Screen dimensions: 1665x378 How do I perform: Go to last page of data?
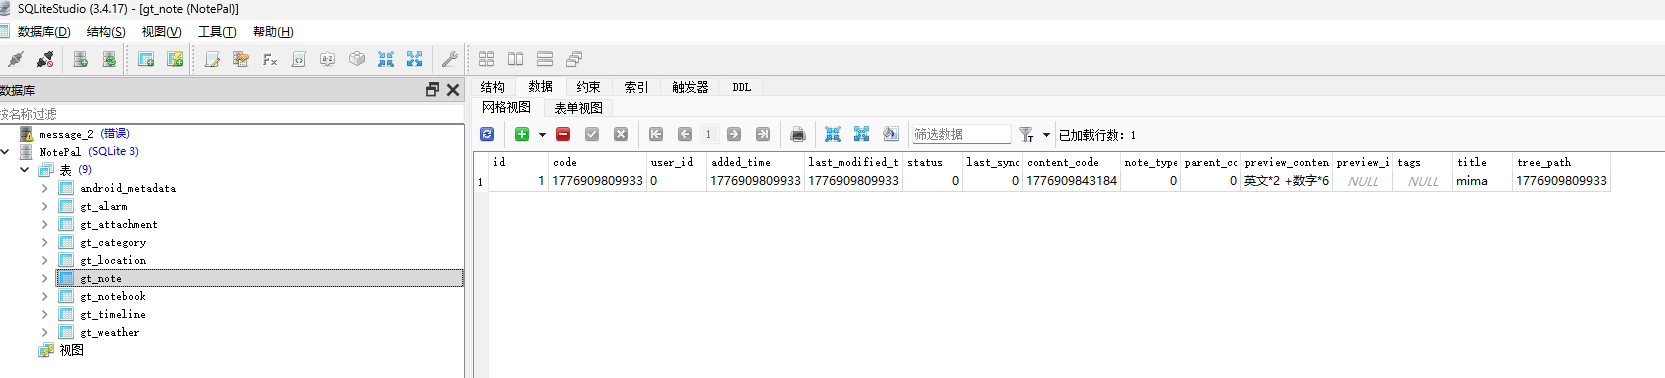click(x=763, y=134)
